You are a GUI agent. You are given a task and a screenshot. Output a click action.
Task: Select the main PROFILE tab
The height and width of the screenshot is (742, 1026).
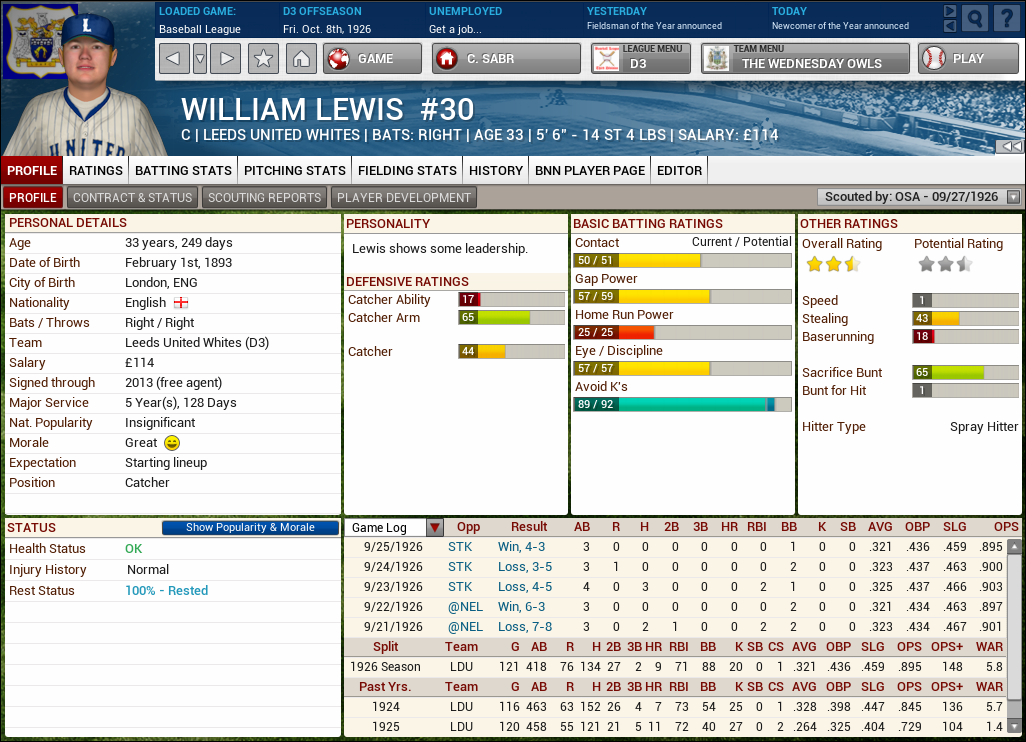point(32,171)
